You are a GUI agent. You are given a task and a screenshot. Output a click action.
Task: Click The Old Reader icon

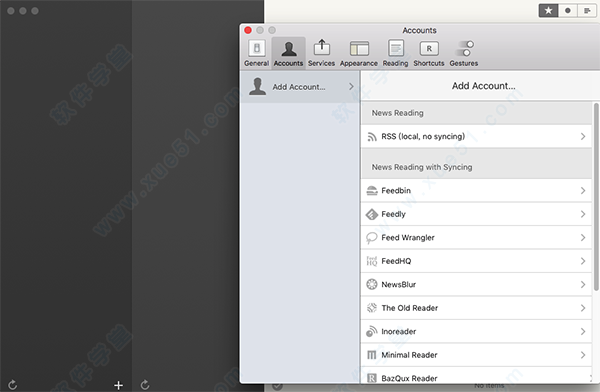(x=372, y=308)
